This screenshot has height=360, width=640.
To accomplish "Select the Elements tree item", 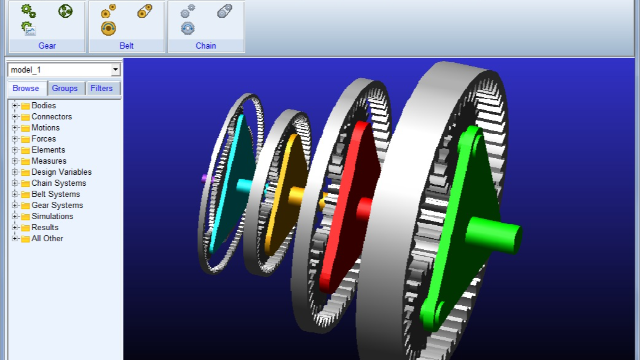I will click(48, 149).
